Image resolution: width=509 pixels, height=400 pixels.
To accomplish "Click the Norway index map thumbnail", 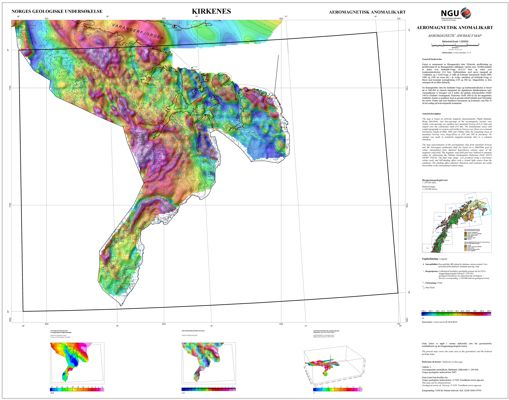I will [456, 223].
